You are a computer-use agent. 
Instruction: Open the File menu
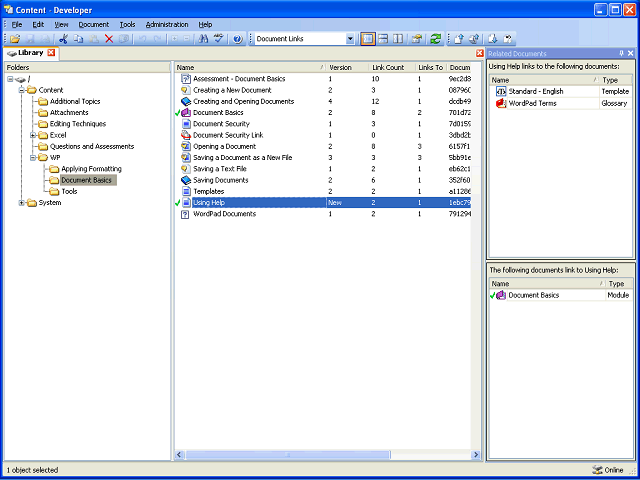pyautogui.click(x=17, y=24)
